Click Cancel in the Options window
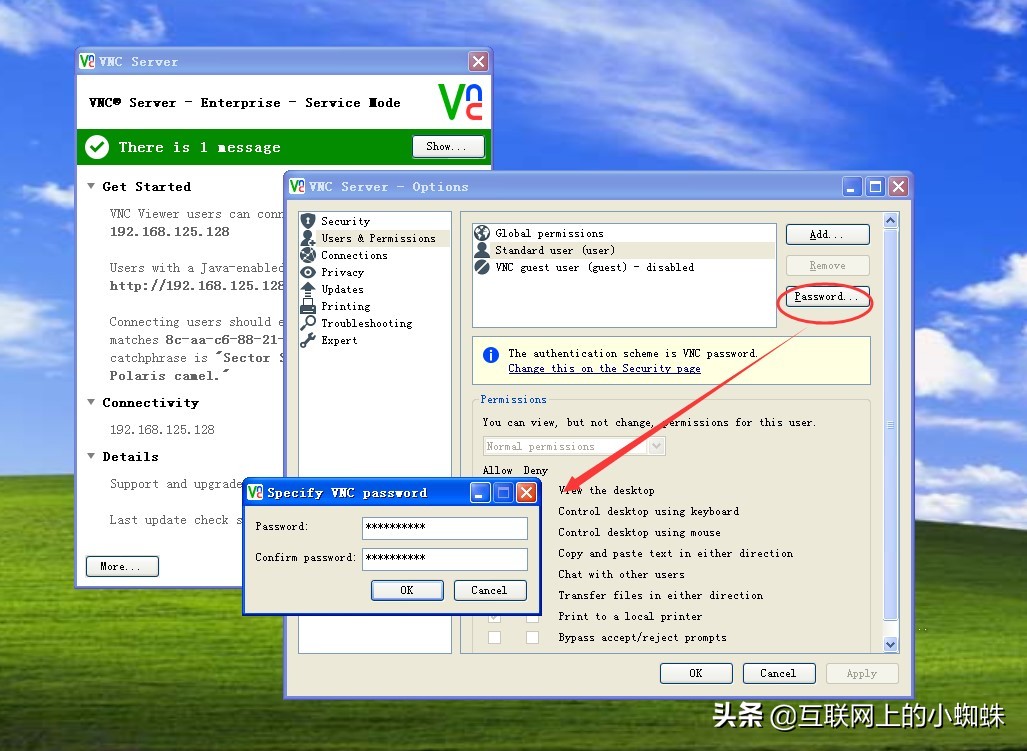1027x751 pixels. [779, 673]
